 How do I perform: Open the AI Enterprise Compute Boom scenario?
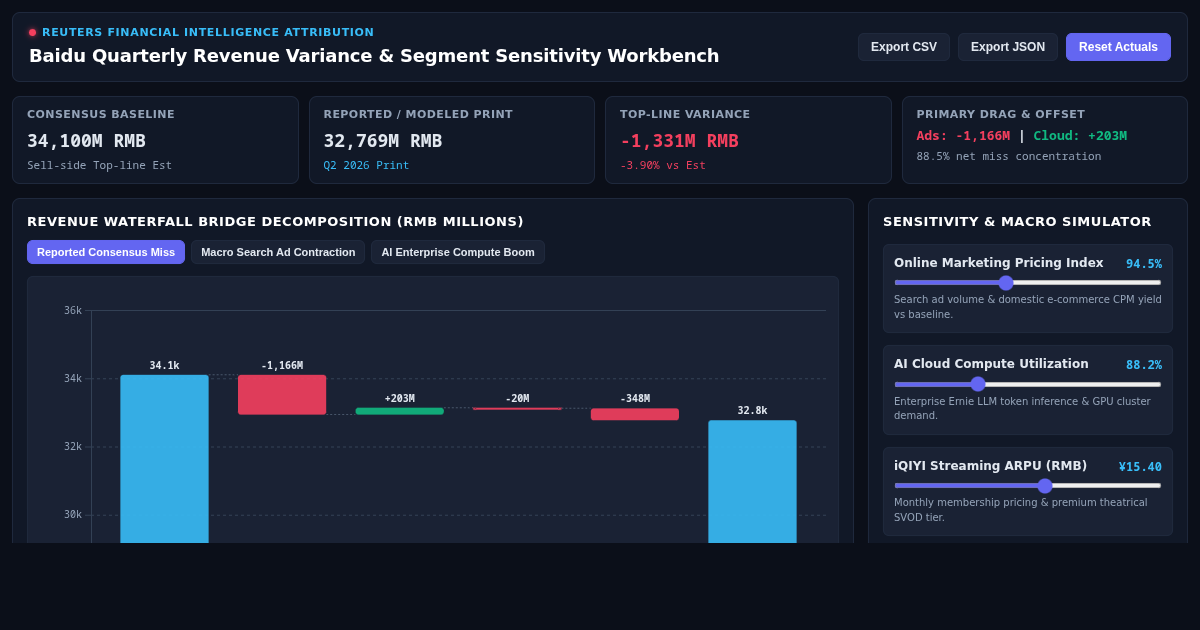click(458, 252)
